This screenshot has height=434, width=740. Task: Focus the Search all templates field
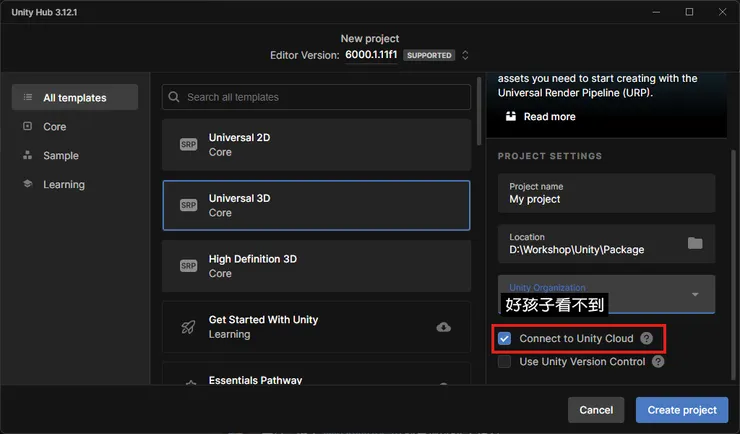click(316, 97)
